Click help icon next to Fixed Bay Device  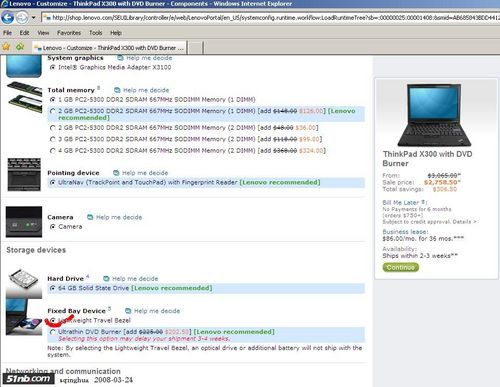pos(128,311)
